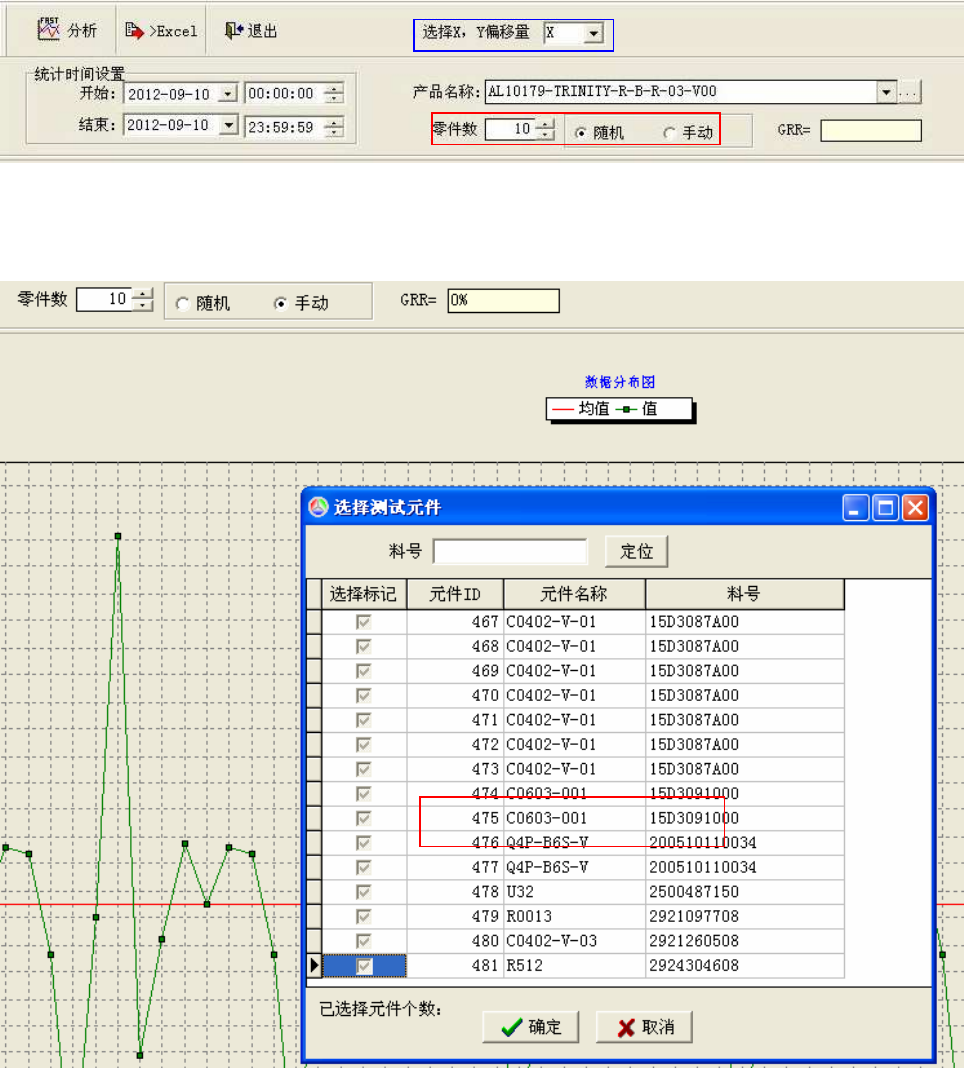The height and width of the screenshot is (1068, 964).
Task: Toggle selection checkbox for component 467
Action: click(364, 622)
